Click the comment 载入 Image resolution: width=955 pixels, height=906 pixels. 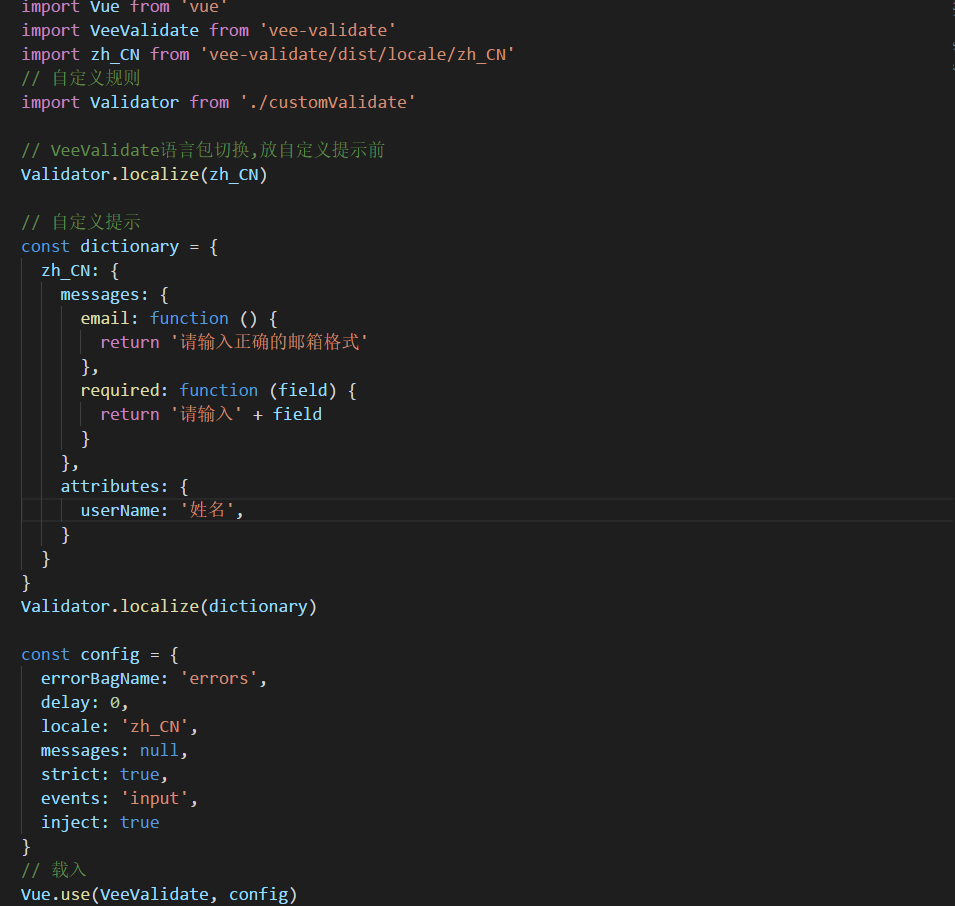(x=54, y=870)
